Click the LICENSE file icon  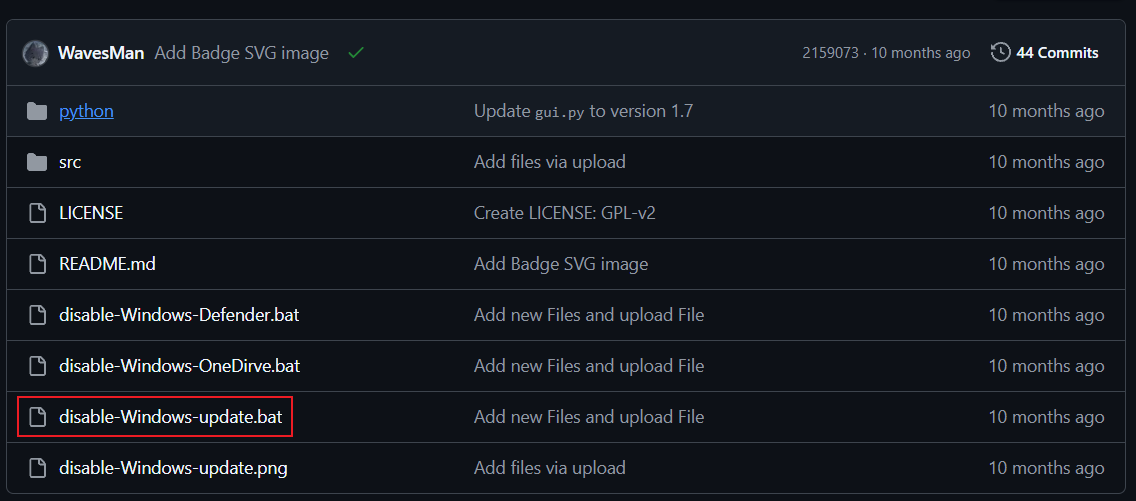pos(37,213)
